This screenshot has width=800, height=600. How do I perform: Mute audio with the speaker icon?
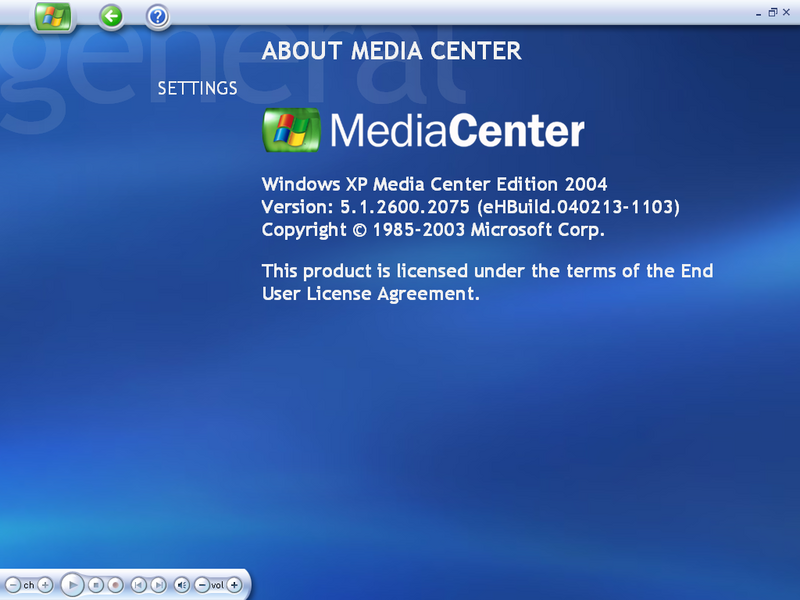pyautogui.click(x=182, y=585)
